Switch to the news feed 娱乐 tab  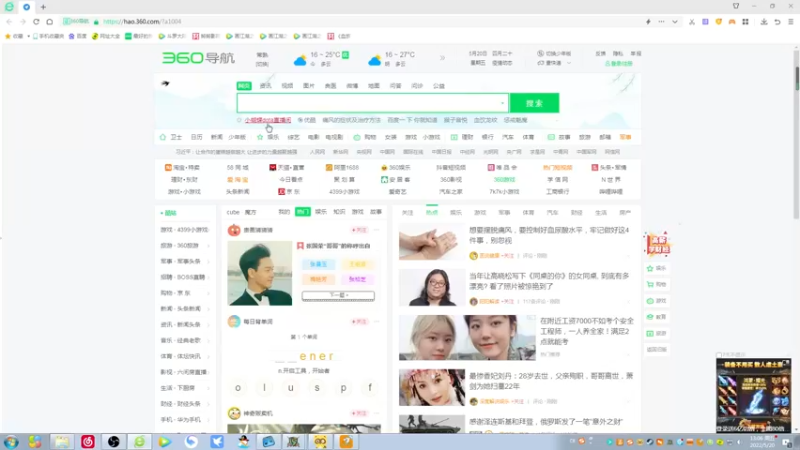click(456, 212)
